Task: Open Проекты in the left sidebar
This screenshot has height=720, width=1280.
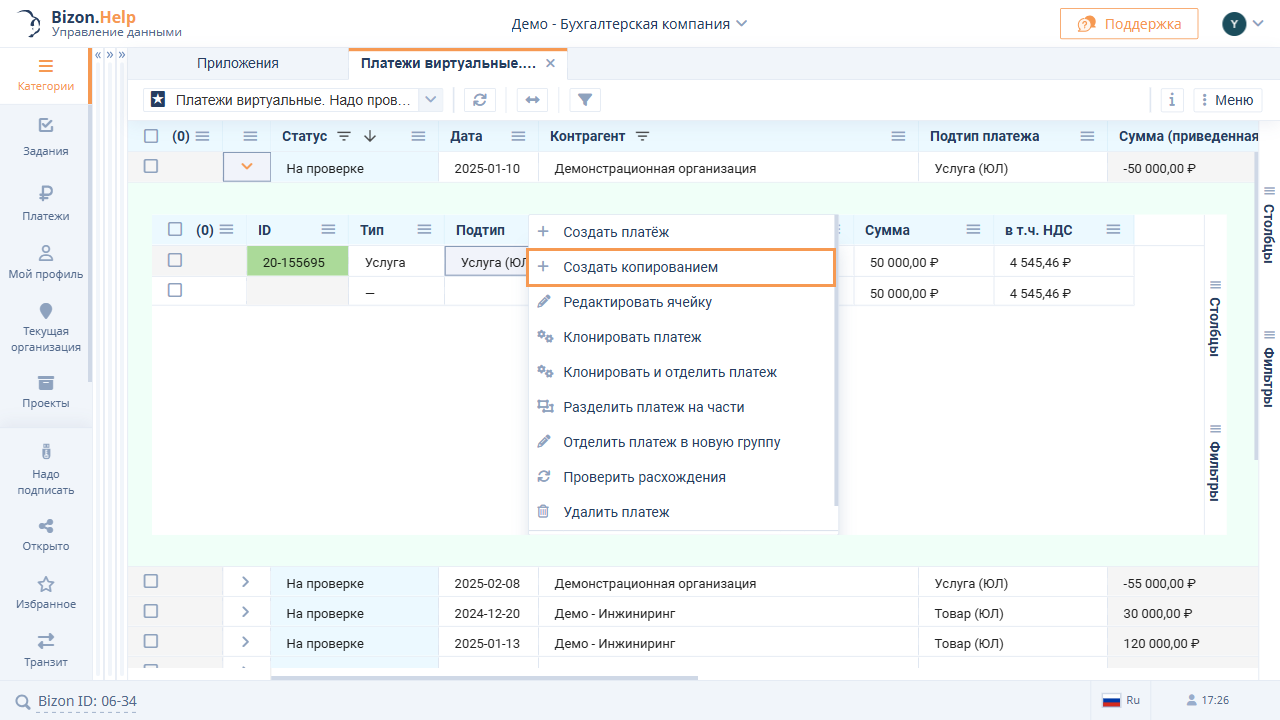Action: click(46, 391)
